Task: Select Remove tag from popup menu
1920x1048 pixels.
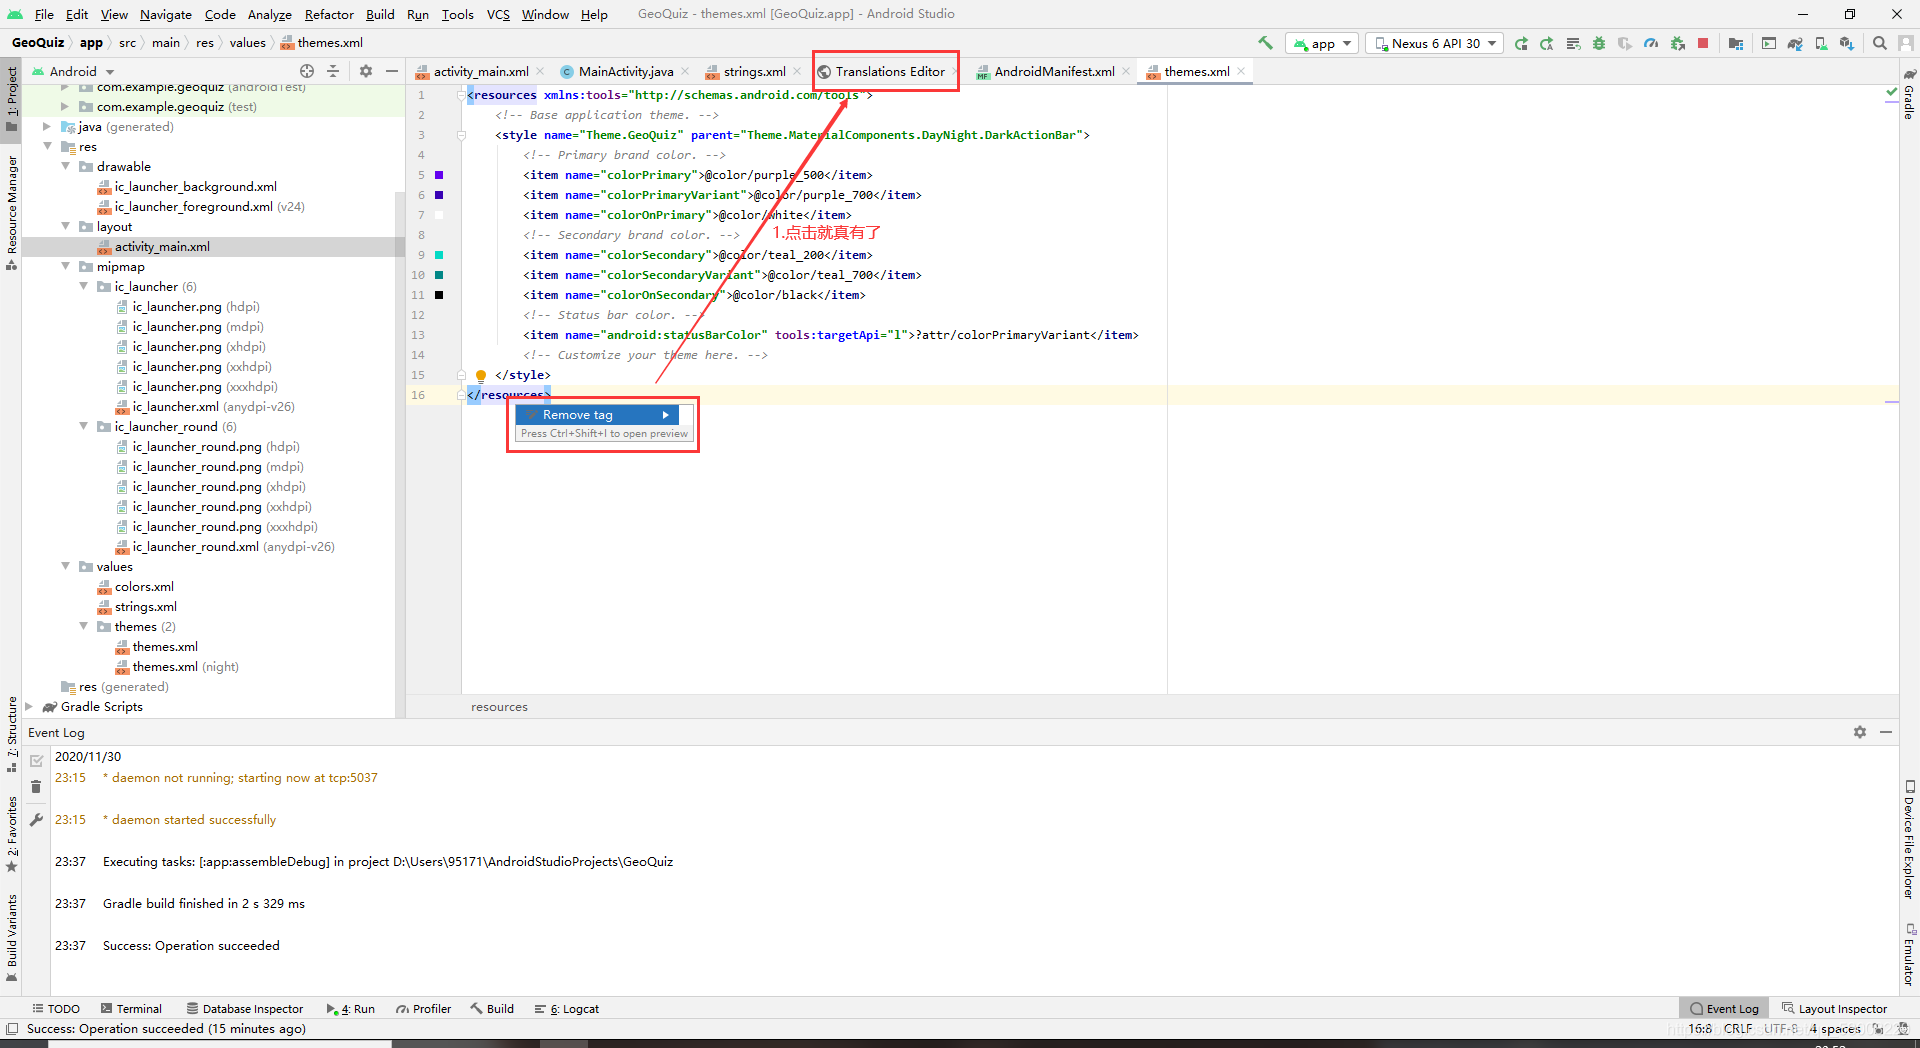Action: tap(597, 415)
